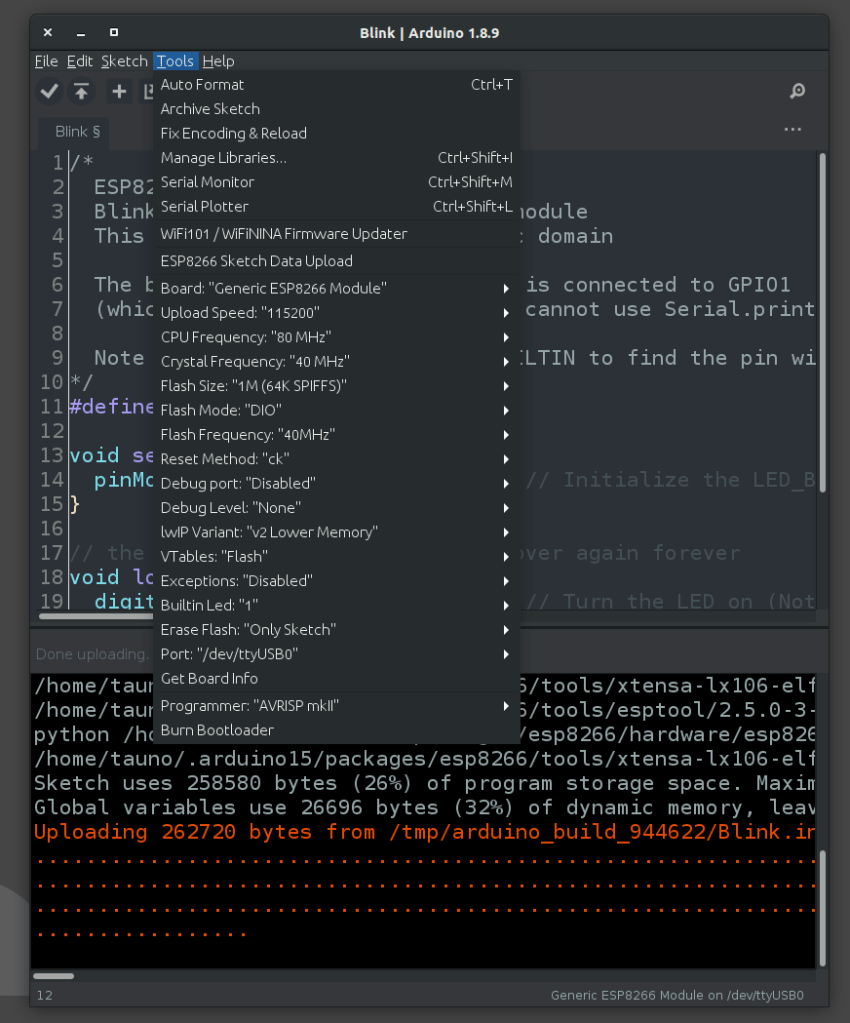Open the Erase Flash submenu
This screenshot has width=850, height=1023.
(x=335, y=629)
